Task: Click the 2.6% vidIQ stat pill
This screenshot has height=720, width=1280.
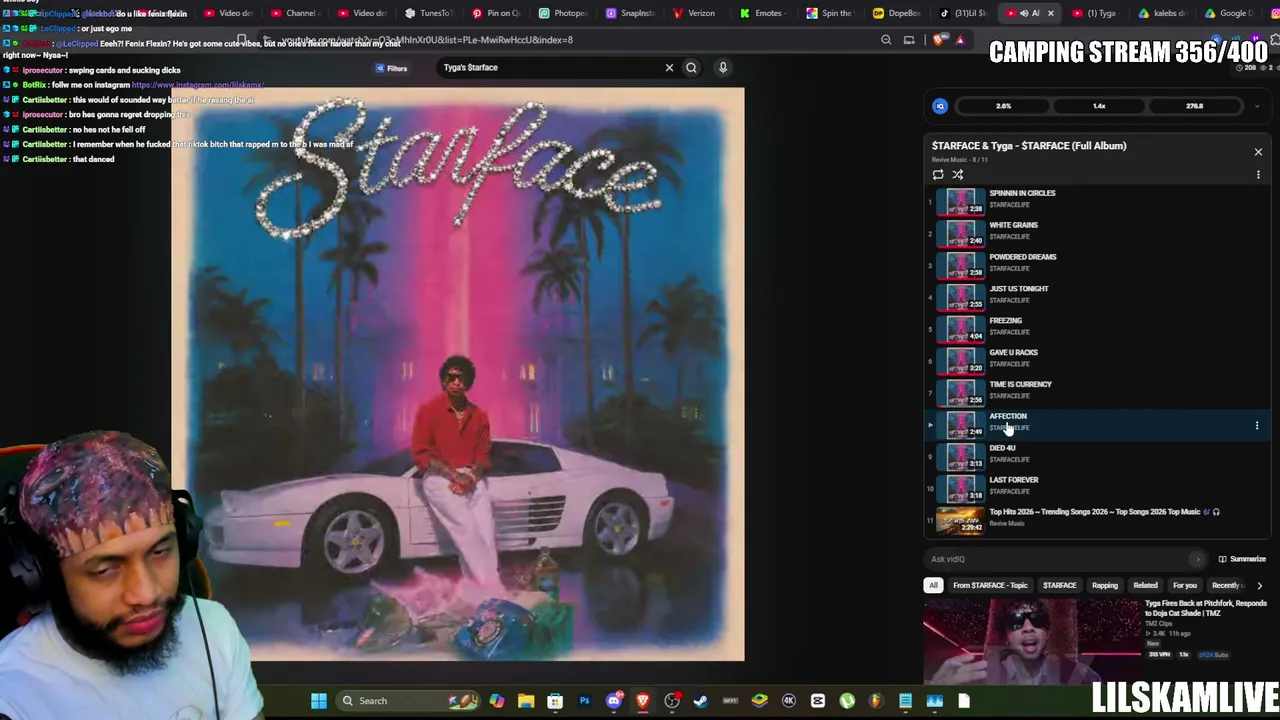Action: (x=1003, y=106)
